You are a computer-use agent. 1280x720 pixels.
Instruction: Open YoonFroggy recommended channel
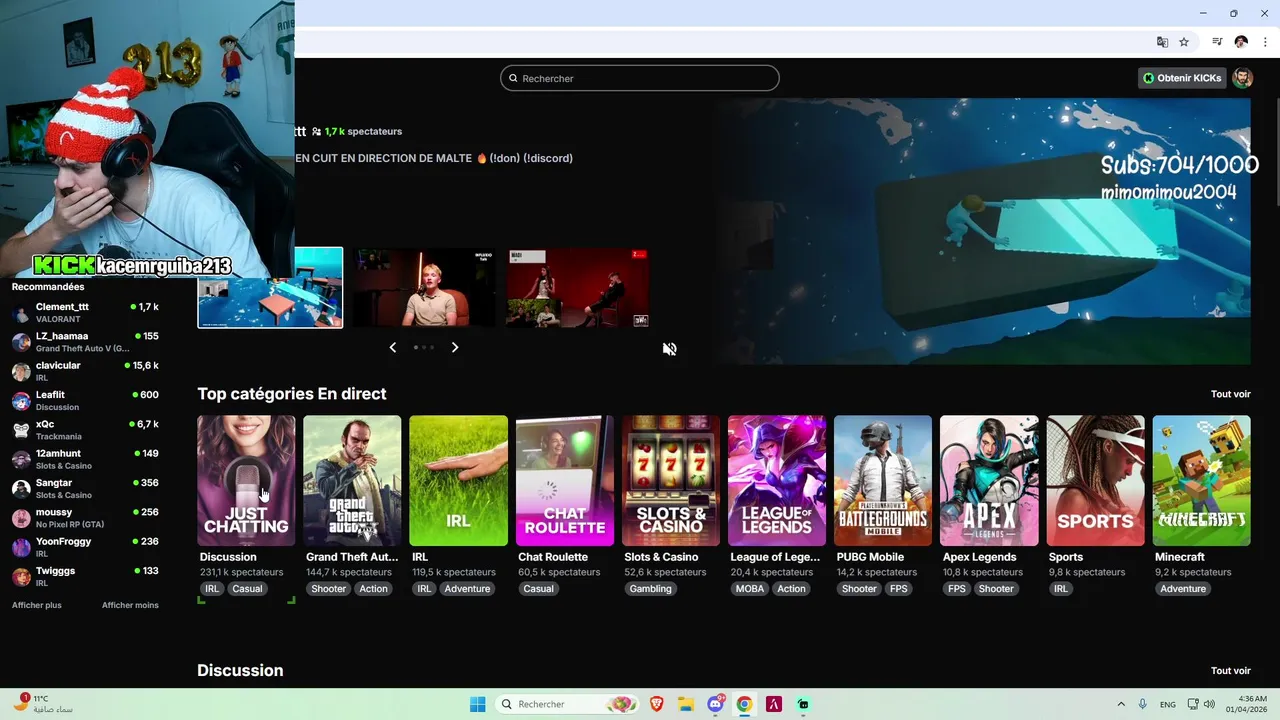(x=85, y=547)
